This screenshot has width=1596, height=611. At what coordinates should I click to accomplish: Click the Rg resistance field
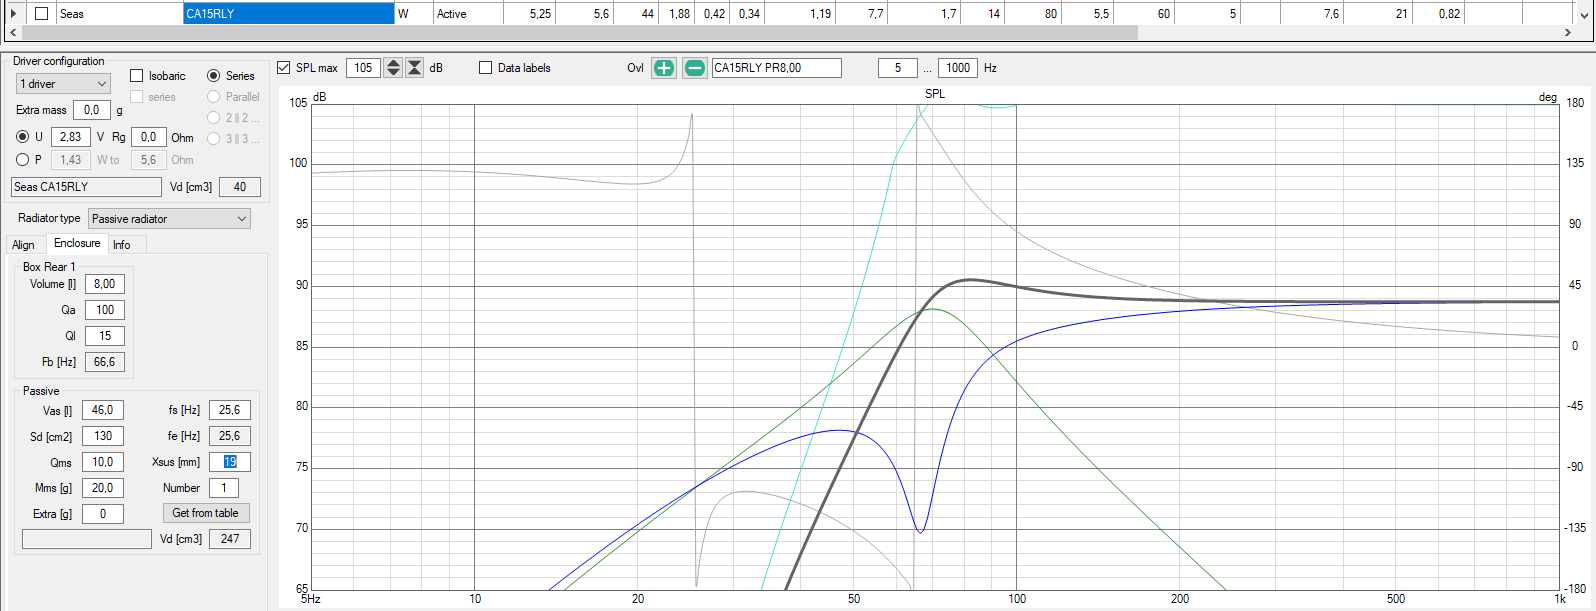(148, 137)
